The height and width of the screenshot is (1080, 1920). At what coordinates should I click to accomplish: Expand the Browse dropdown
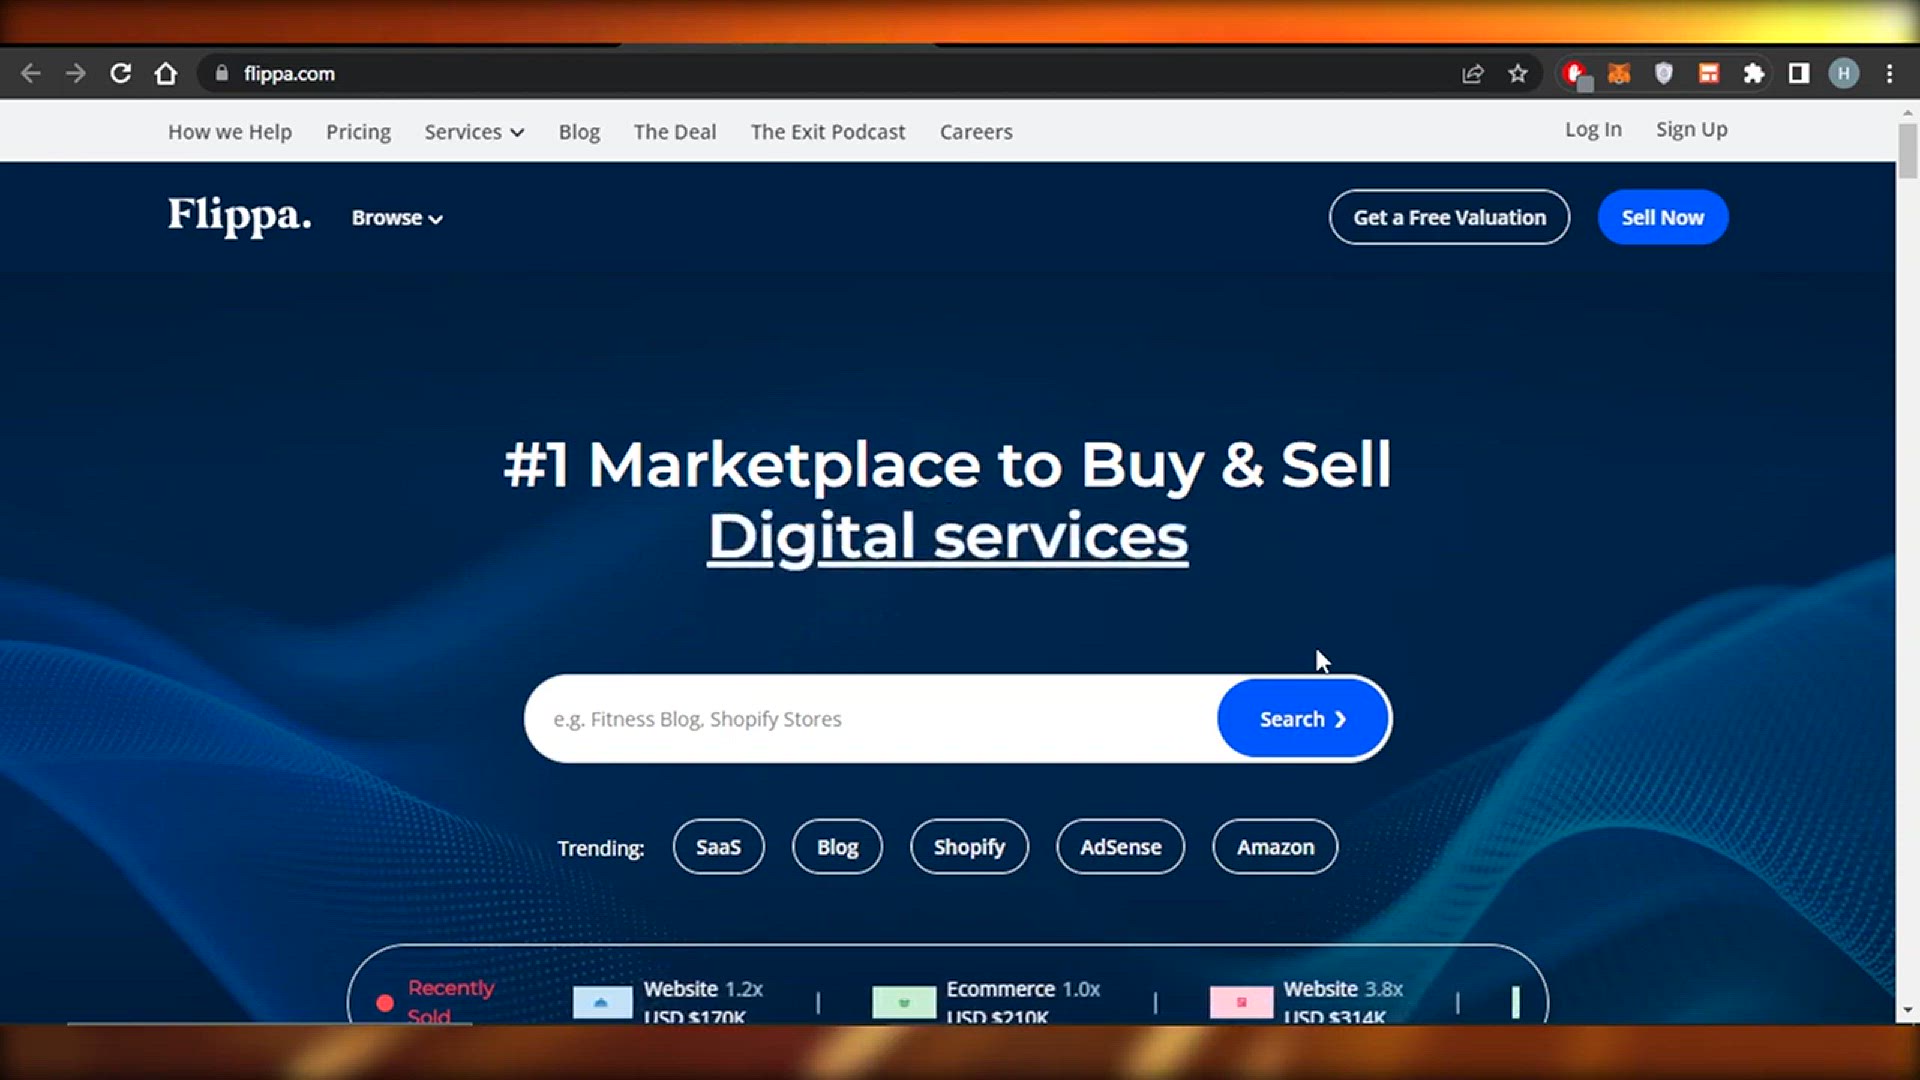tap(397, 218)
